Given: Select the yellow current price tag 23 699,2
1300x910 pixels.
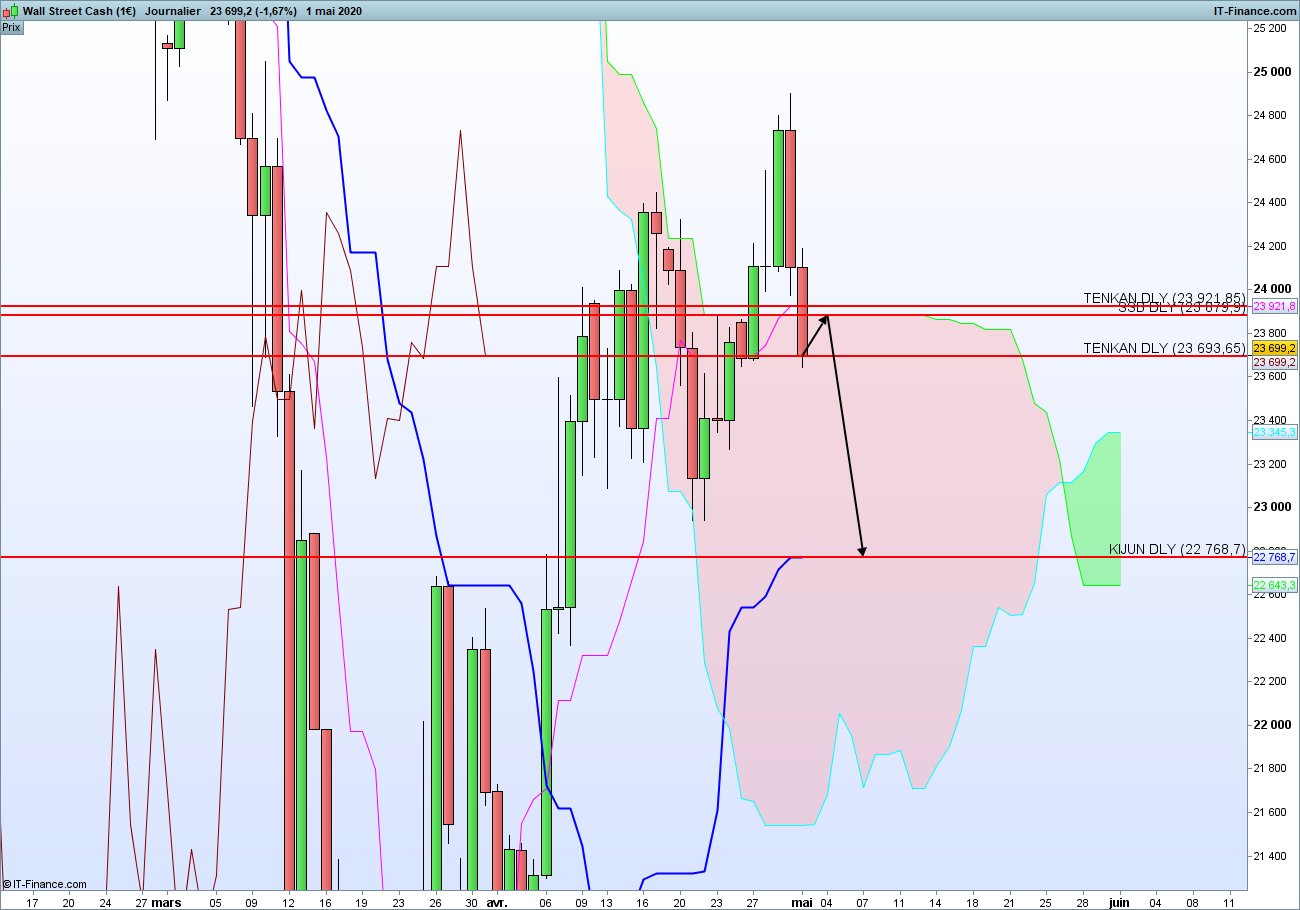Looking at the screenshot, I should coord(1275,348).
